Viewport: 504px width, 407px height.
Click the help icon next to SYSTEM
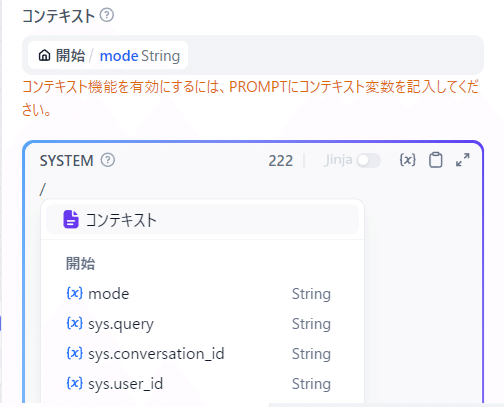point(108,160)
